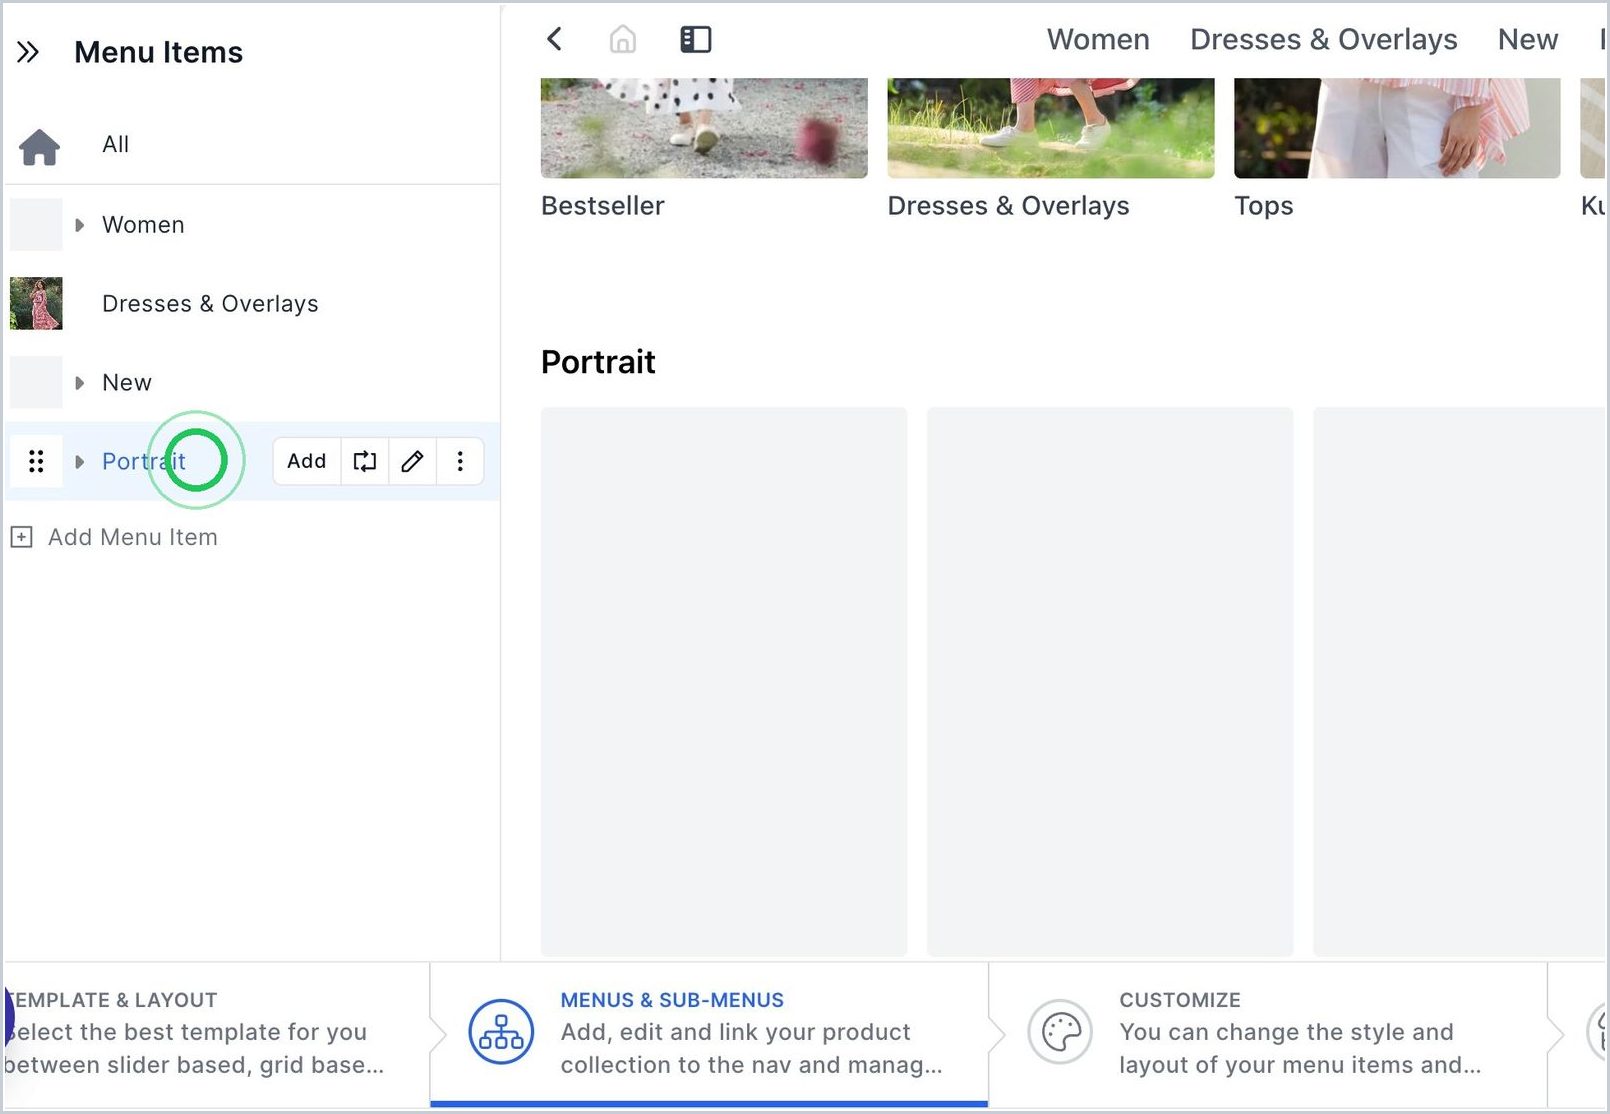Select the All home icon
Screen dimensions: 1610x1114
(39, 146)
